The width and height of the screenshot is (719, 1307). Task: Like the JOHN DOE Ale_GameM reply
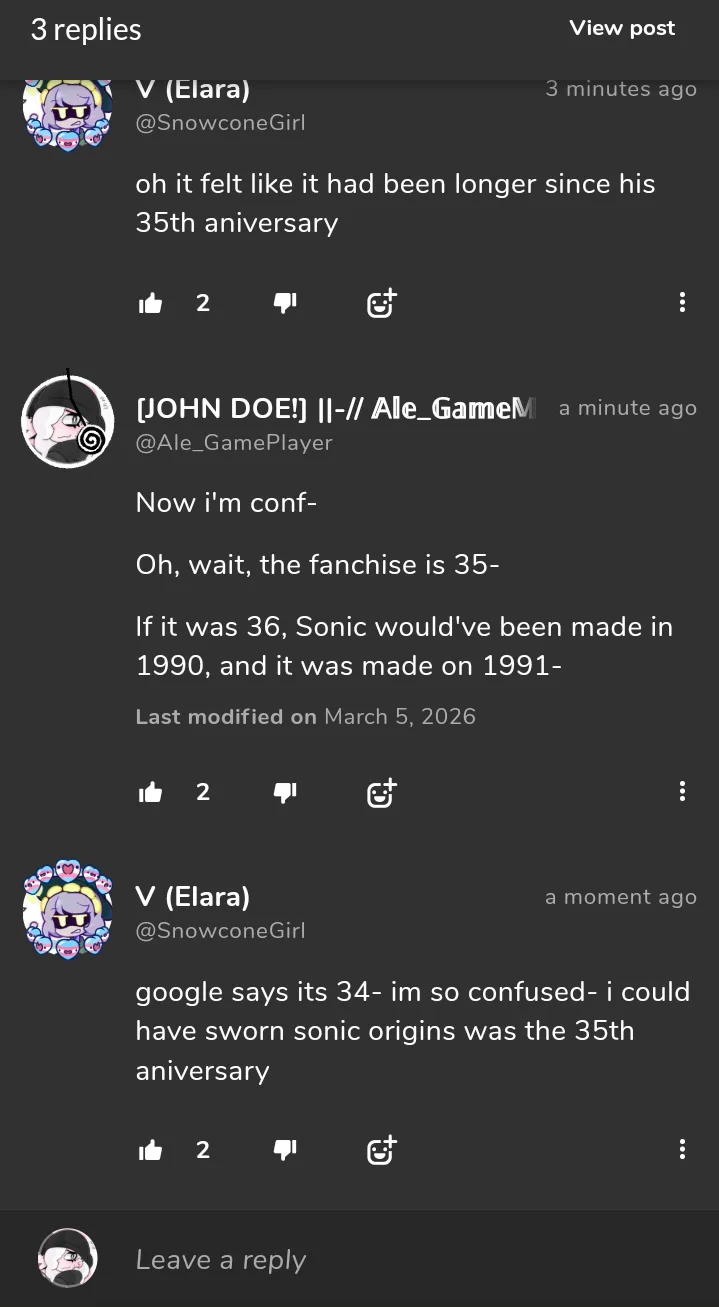coord(150,792)
